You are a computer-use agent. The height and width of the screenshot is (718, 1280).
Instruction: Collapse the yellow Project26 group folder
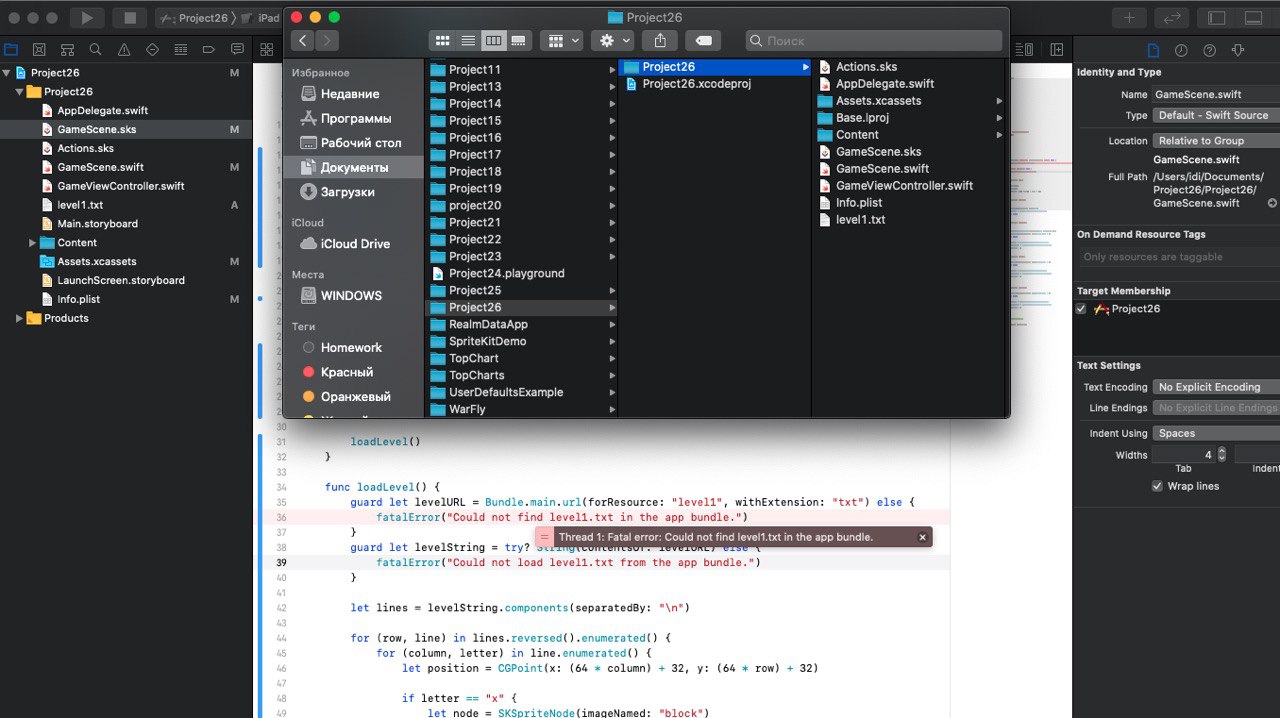19,92
